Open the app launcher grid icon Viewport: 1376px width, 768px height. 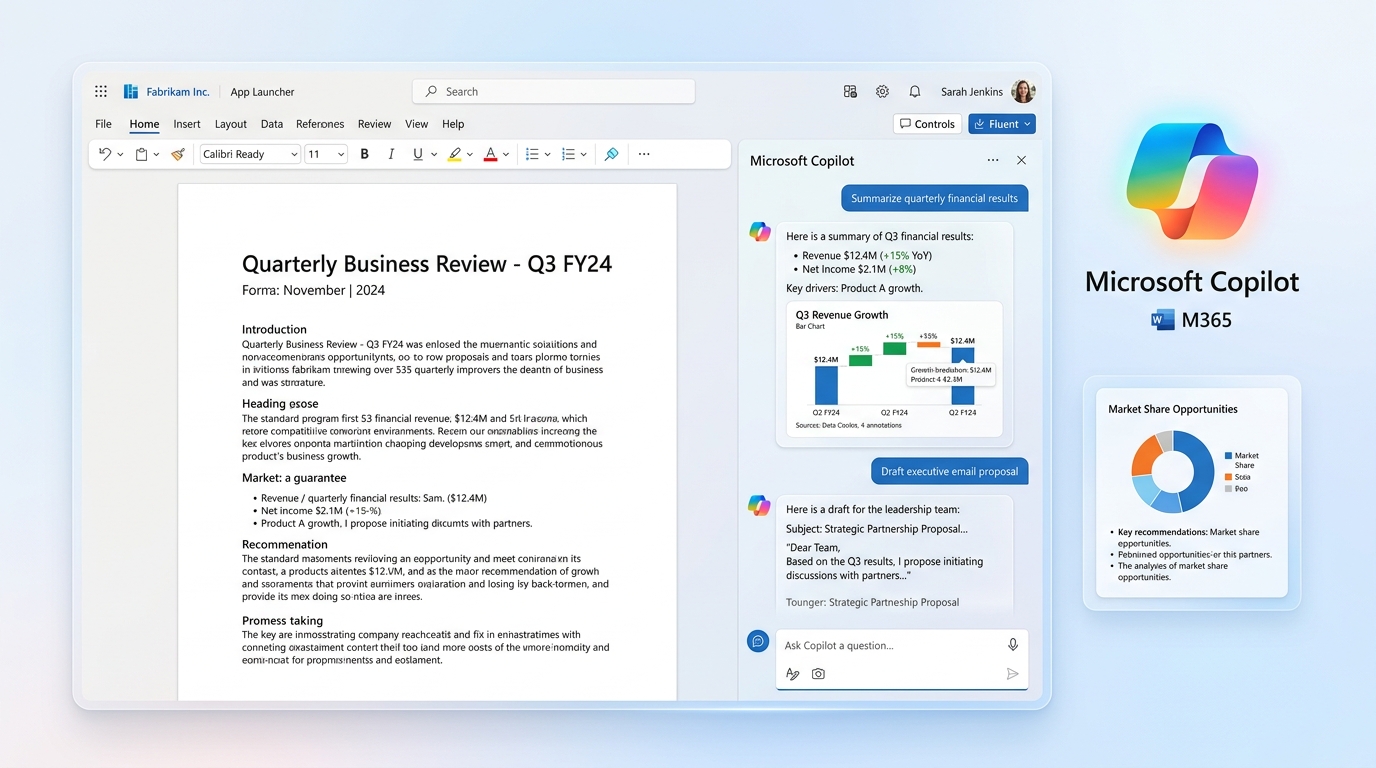(101, 91)
